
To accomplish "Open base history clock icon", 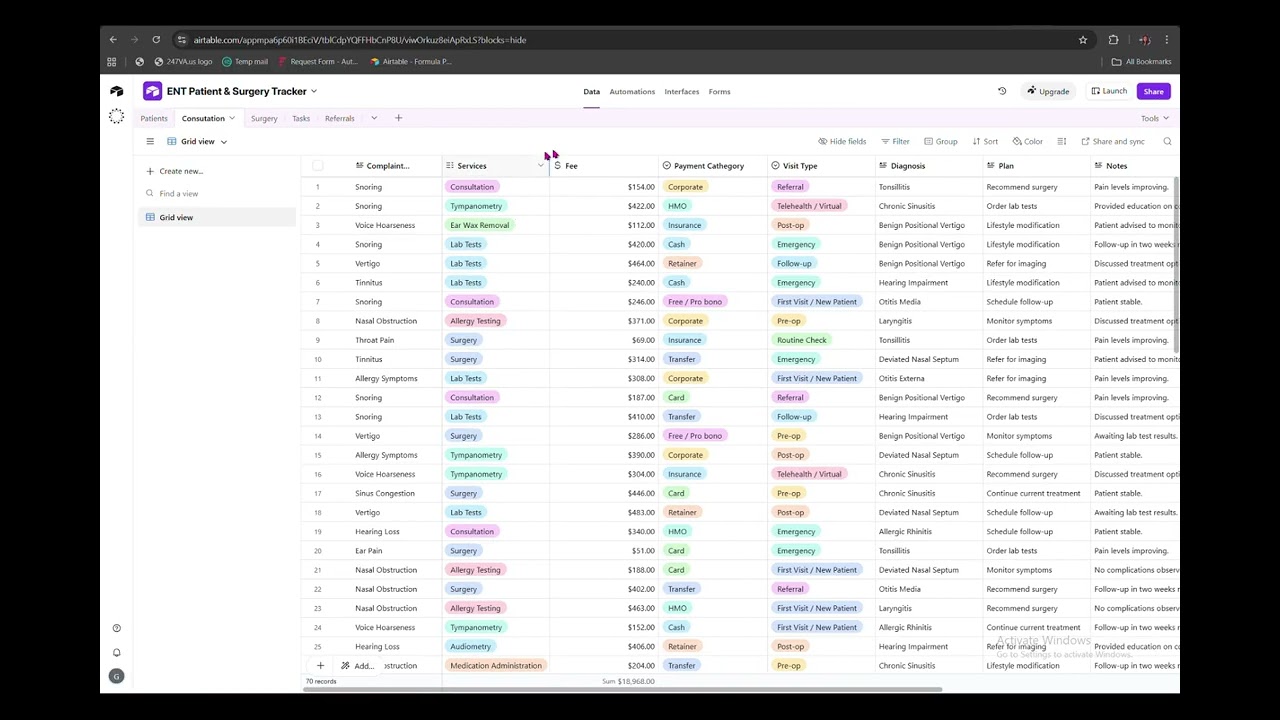I will 1002,91.
